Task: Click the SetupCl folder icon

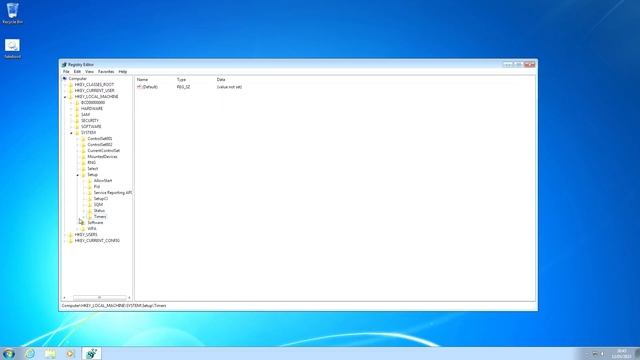Action: pos(90,198)
